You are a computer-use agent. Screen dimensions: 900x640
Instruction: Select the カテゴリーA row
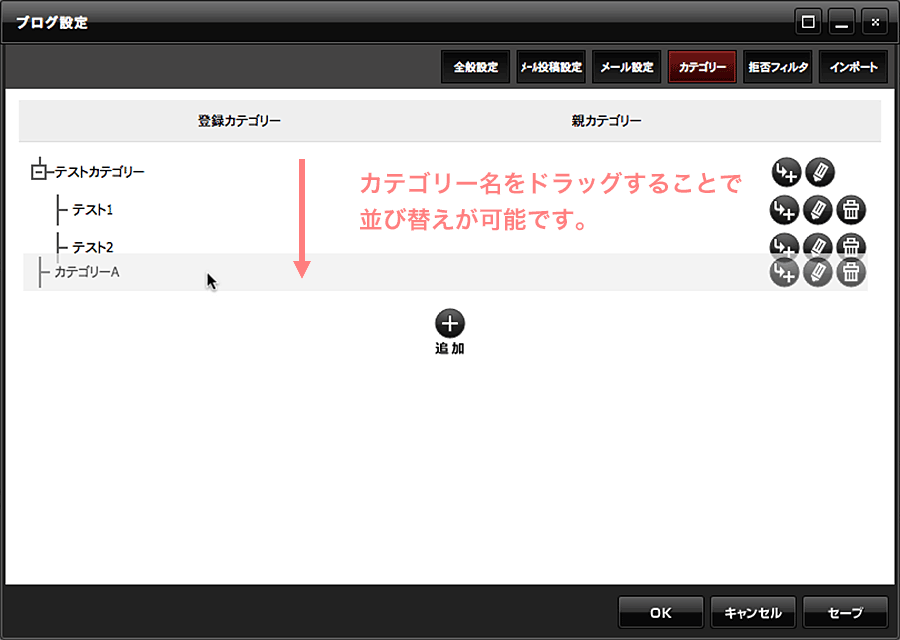coord(445,272)
